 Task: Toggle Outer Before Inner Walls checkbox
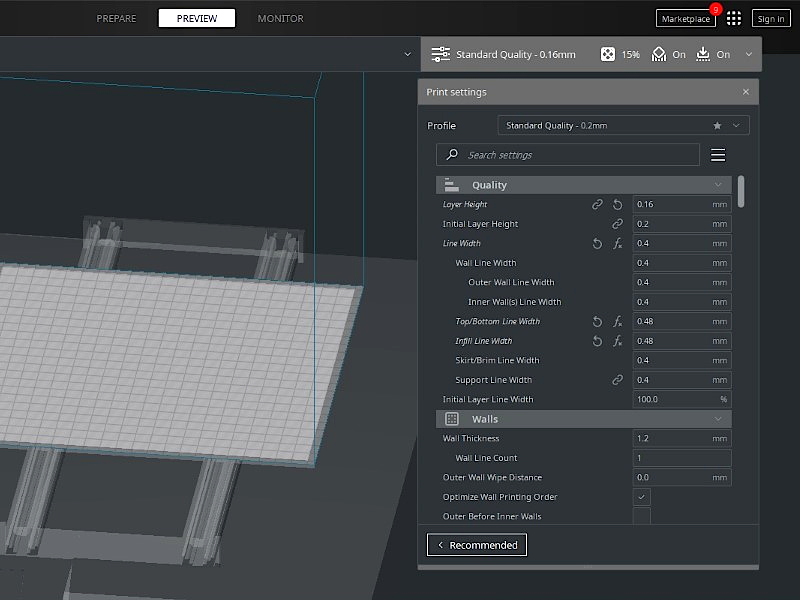[641, 516]
